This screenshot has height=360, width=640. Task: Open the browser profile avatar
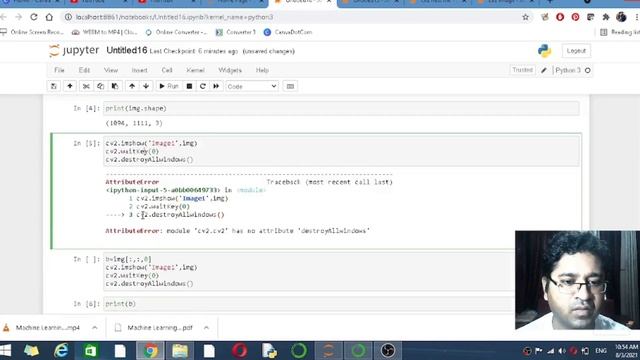pyautogui.click(x=621, y=17)
